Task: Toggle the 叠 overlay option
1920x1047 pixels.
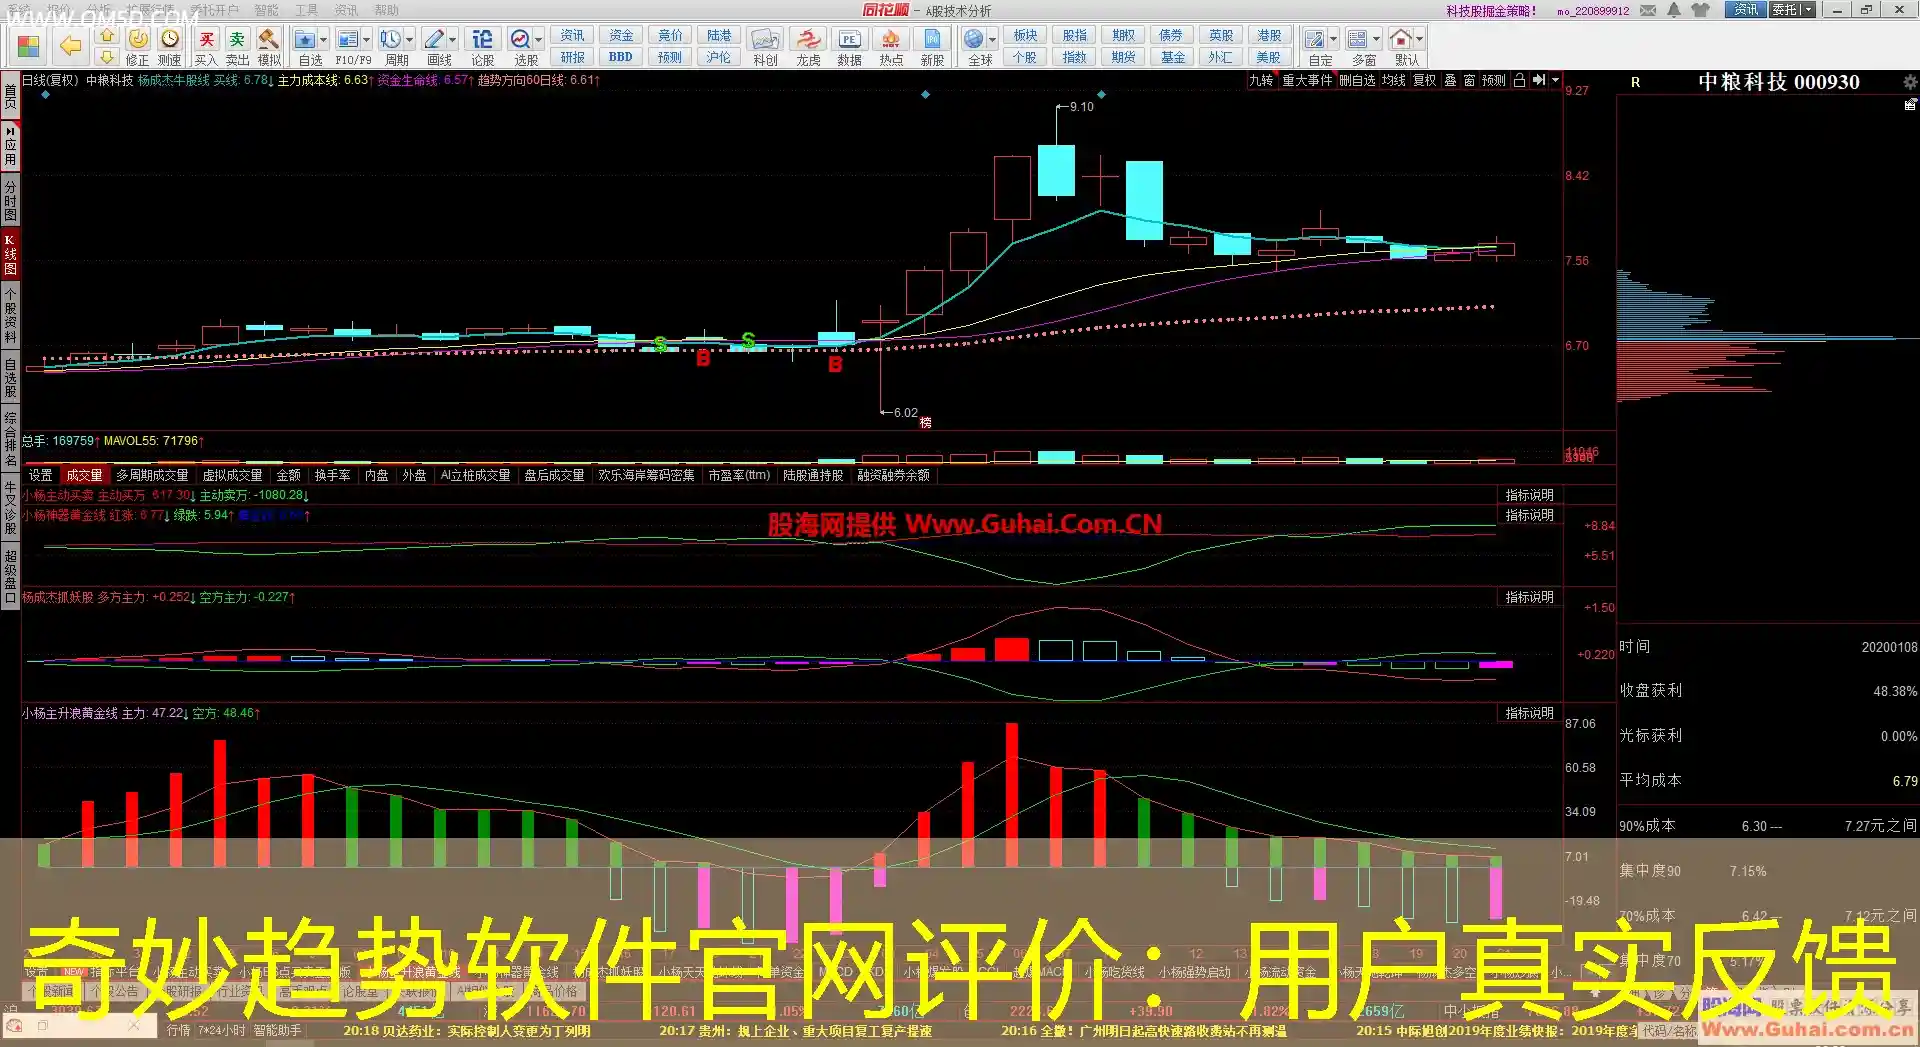Action: click(1450, 80)
